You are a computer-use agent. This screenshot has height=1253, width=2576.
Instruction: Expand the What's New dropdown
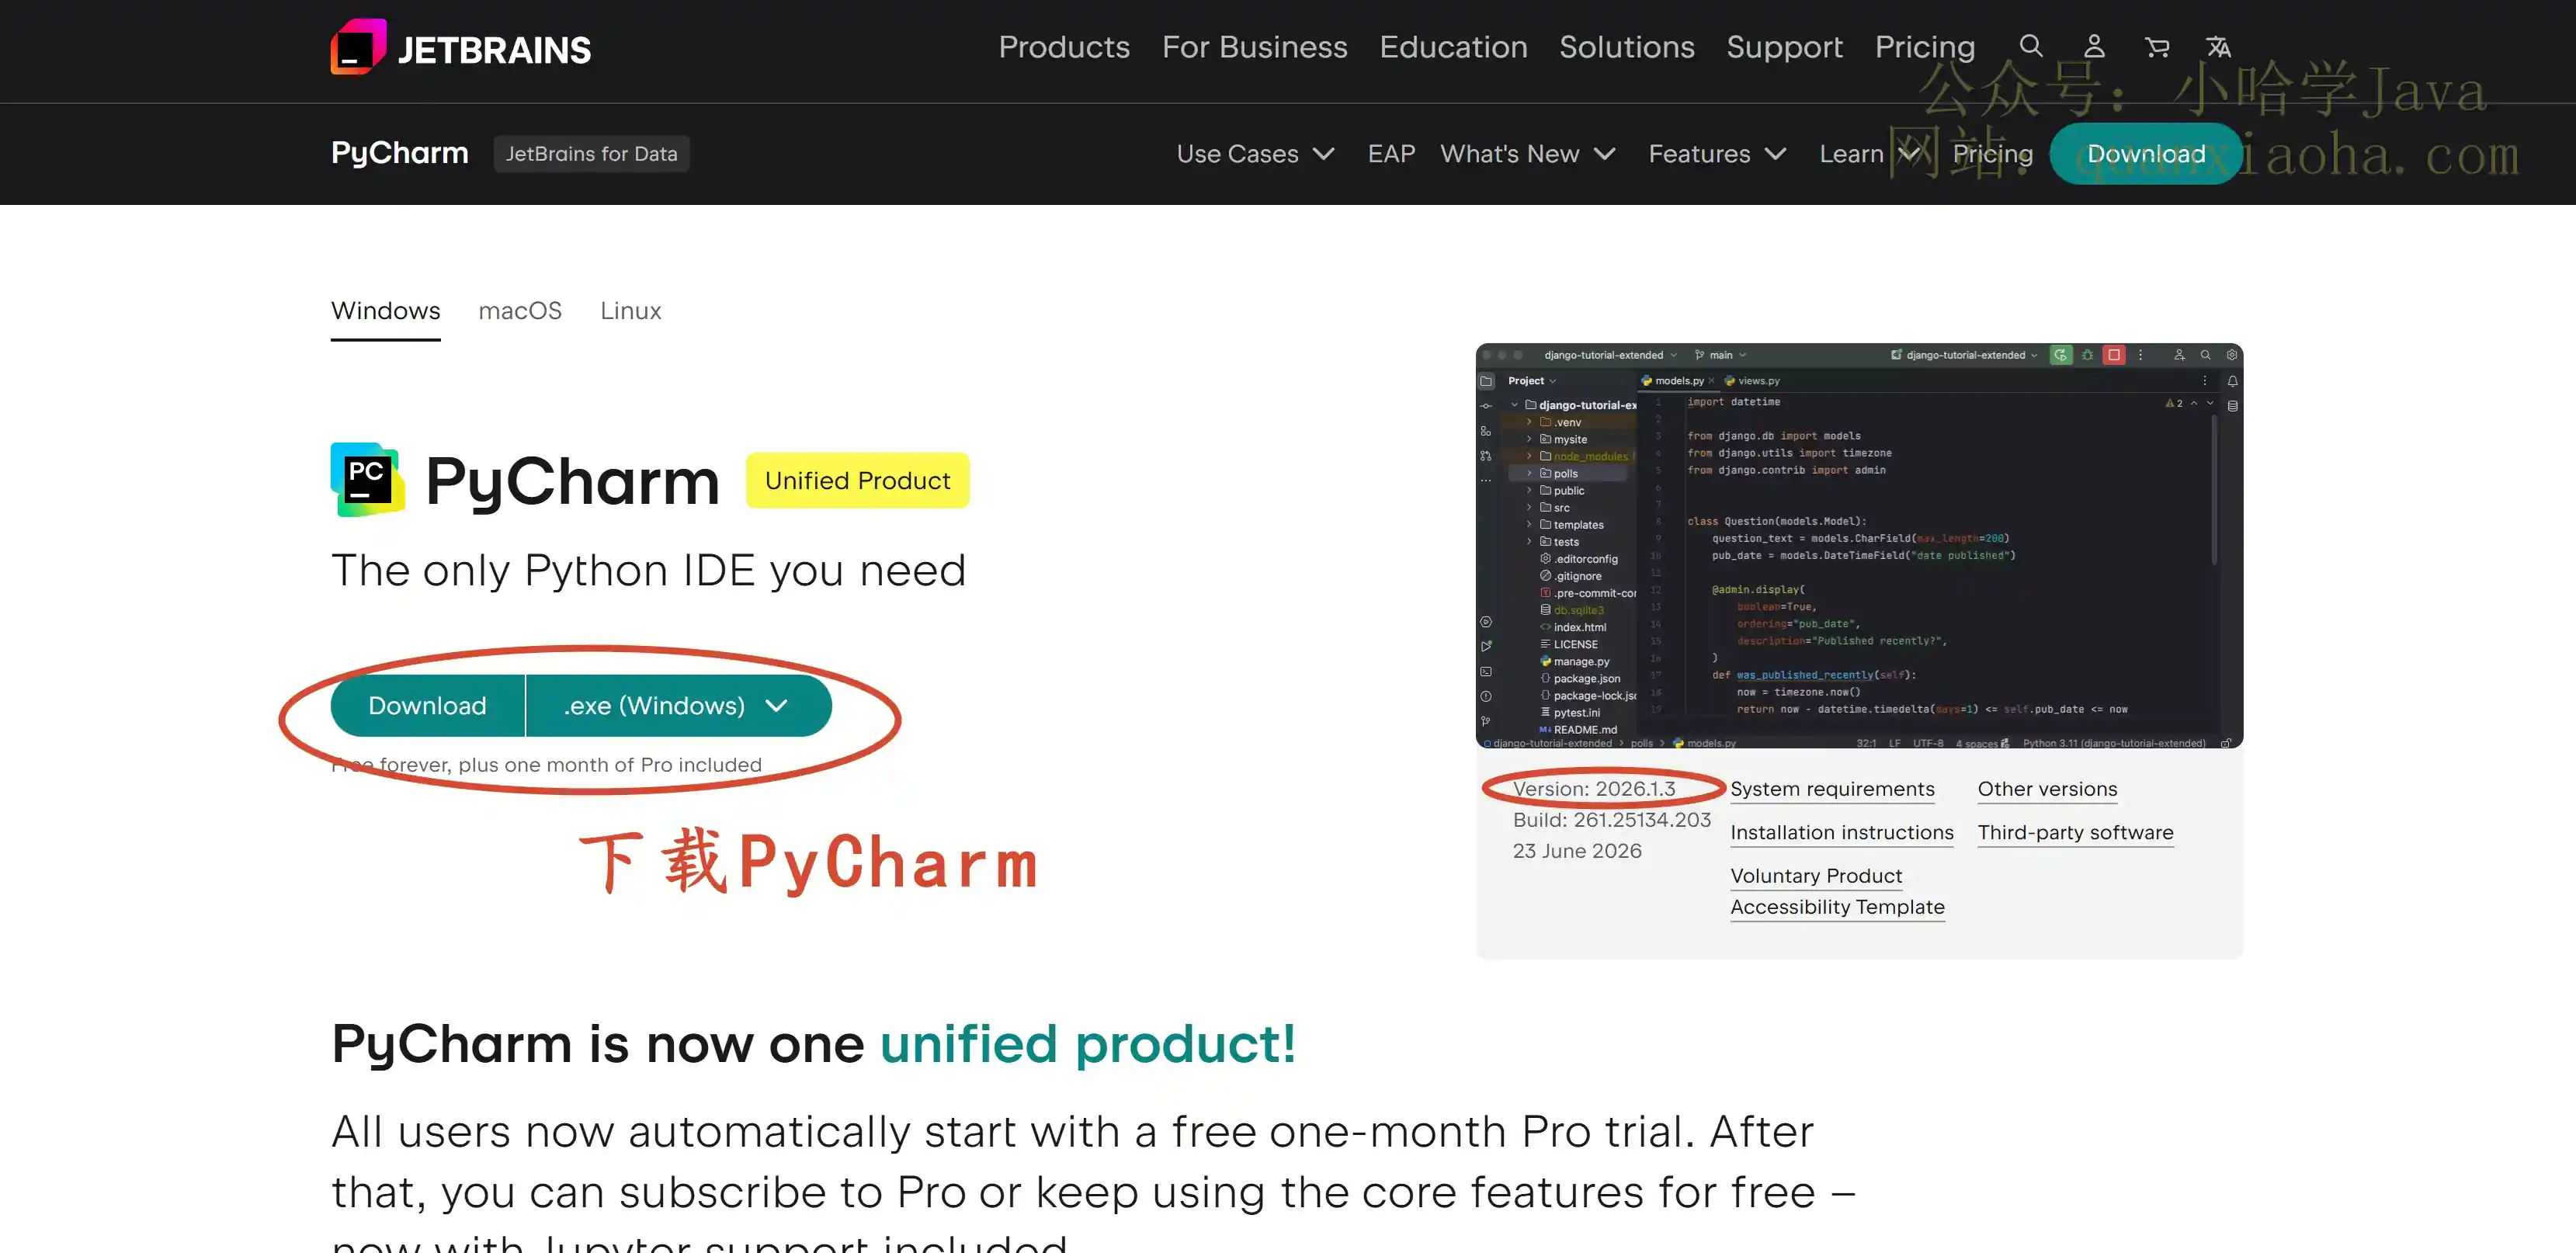click(1528, 154)
